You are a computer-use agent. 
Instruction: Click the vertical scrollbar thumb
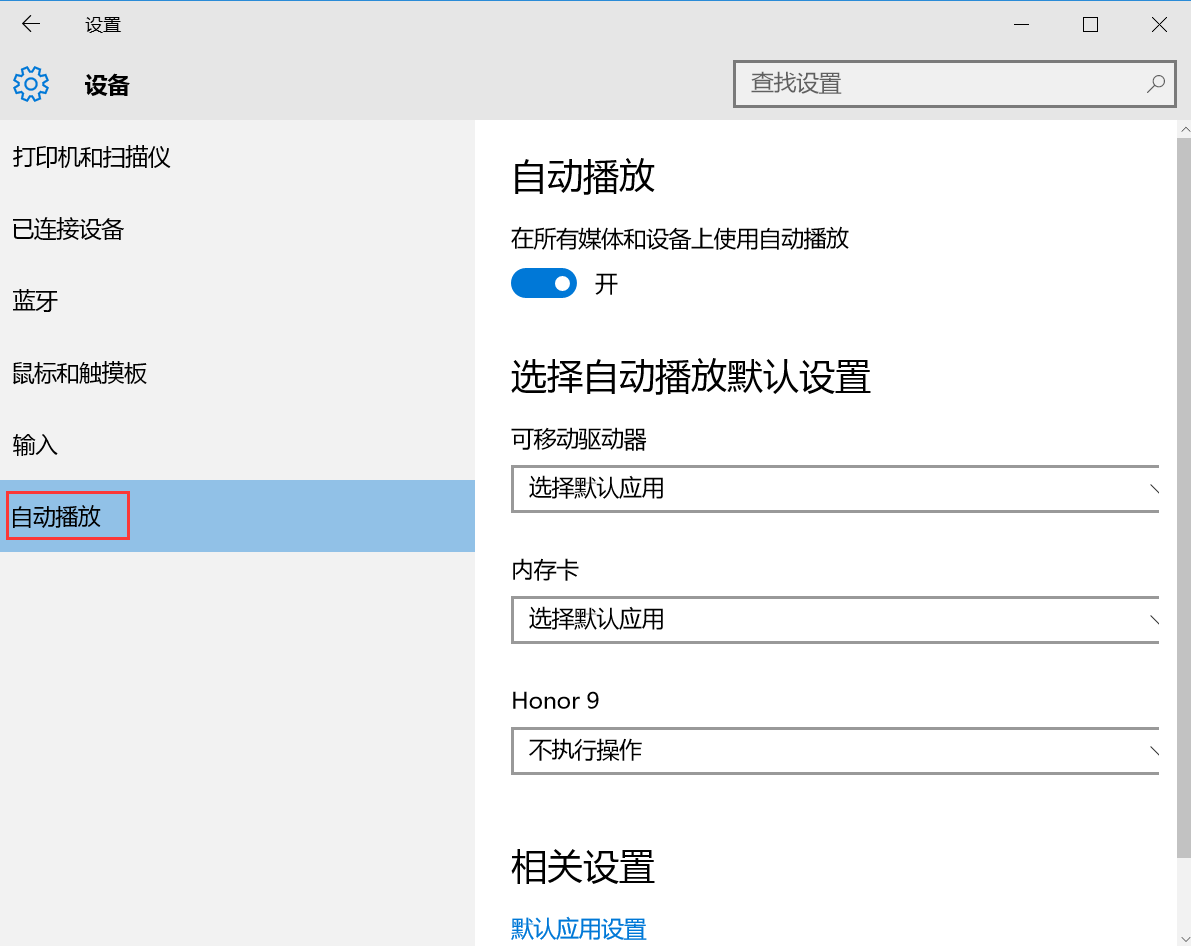(1183, 500)
